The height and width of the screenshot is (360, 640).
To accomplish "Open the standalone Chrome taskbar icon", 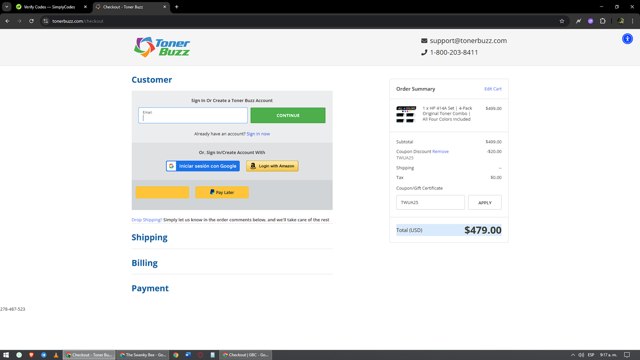I will click(176, 355).
